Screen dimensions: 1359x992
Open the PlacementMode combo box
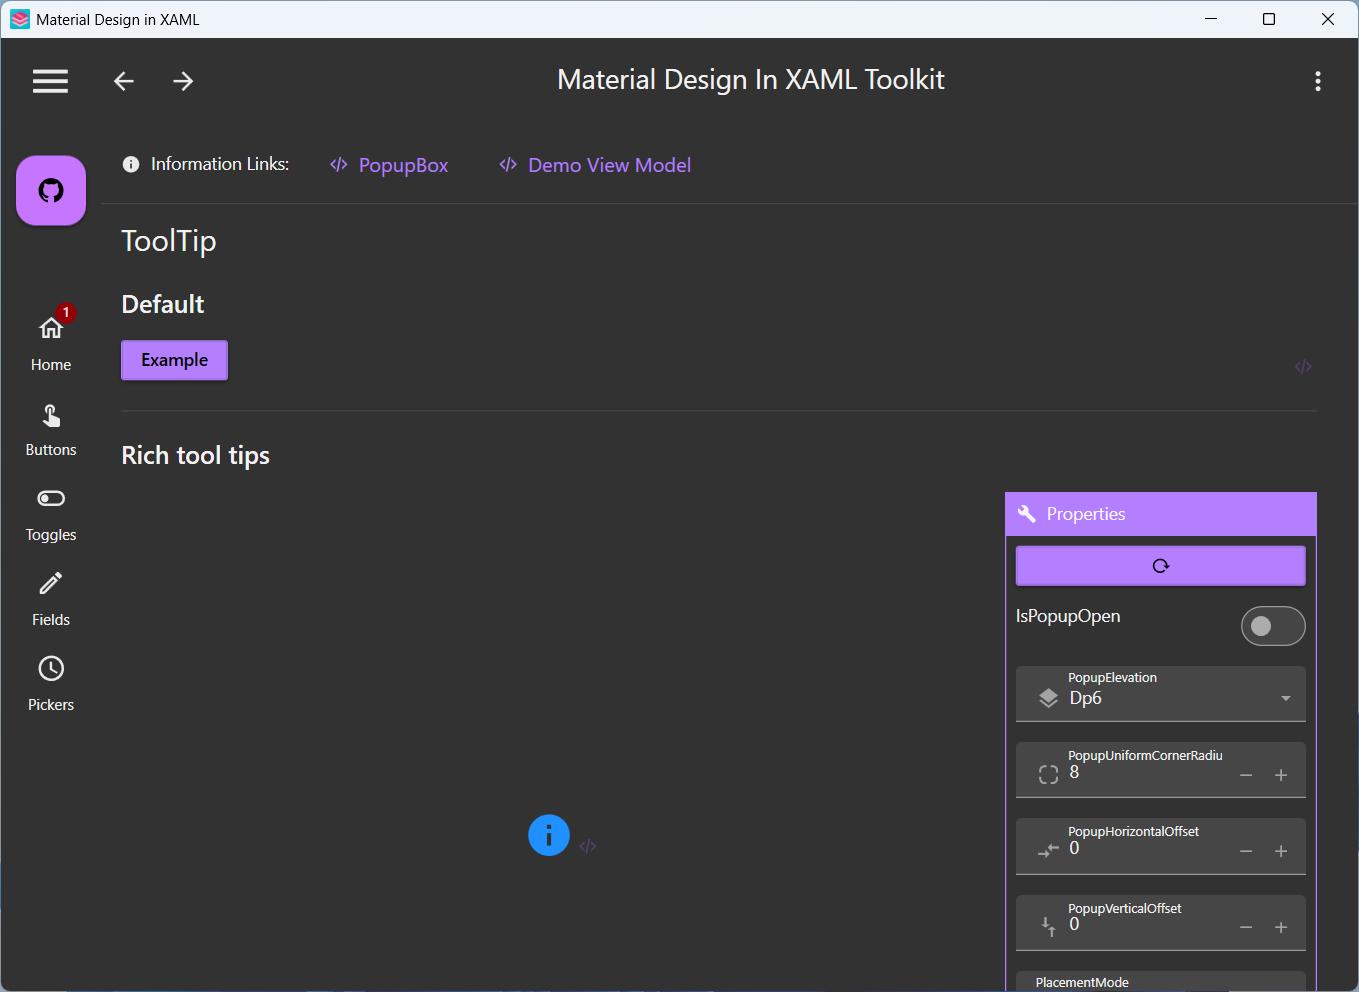(x=1161, y=982)
